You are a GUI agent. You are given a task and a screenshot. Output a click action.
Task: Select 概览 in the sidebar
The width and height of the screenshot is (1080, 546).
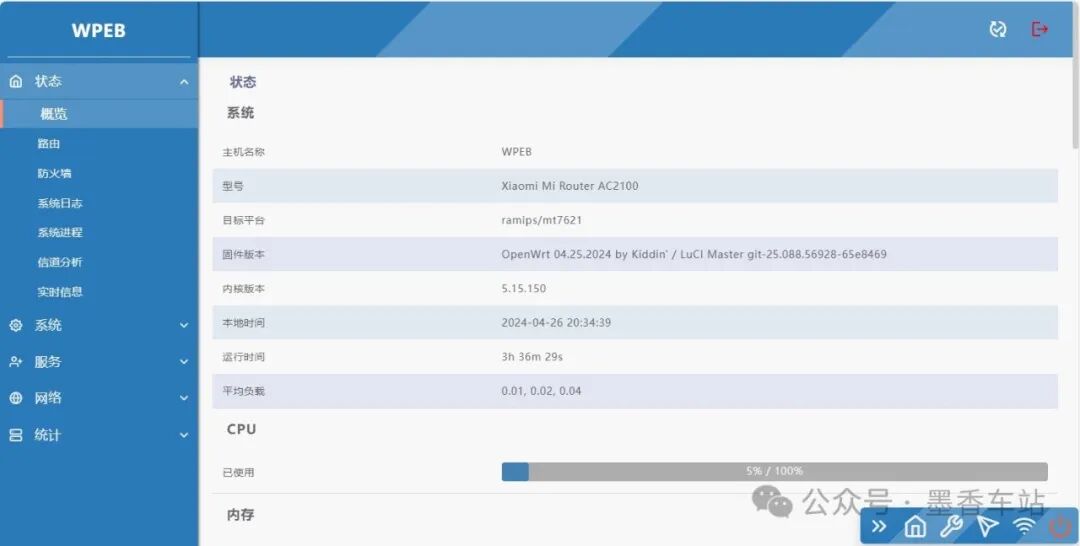pos(99,114)
